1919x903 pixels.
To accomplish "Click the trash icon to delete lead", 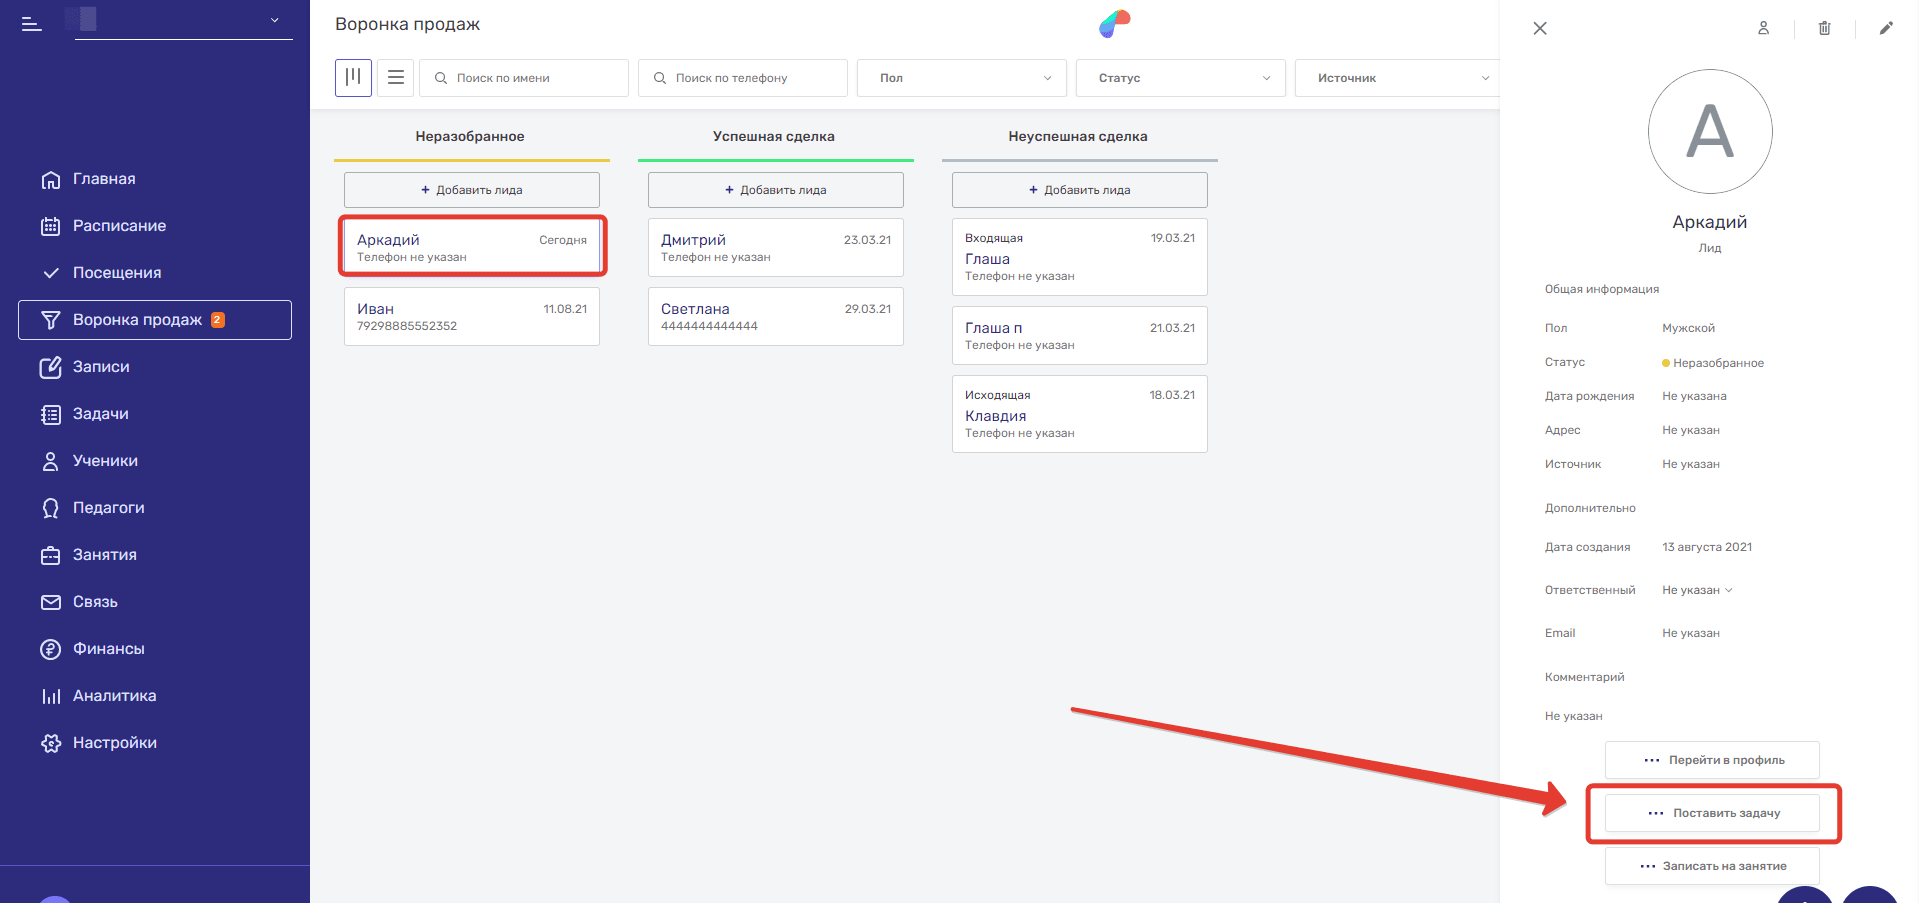I will point(1824,28).
